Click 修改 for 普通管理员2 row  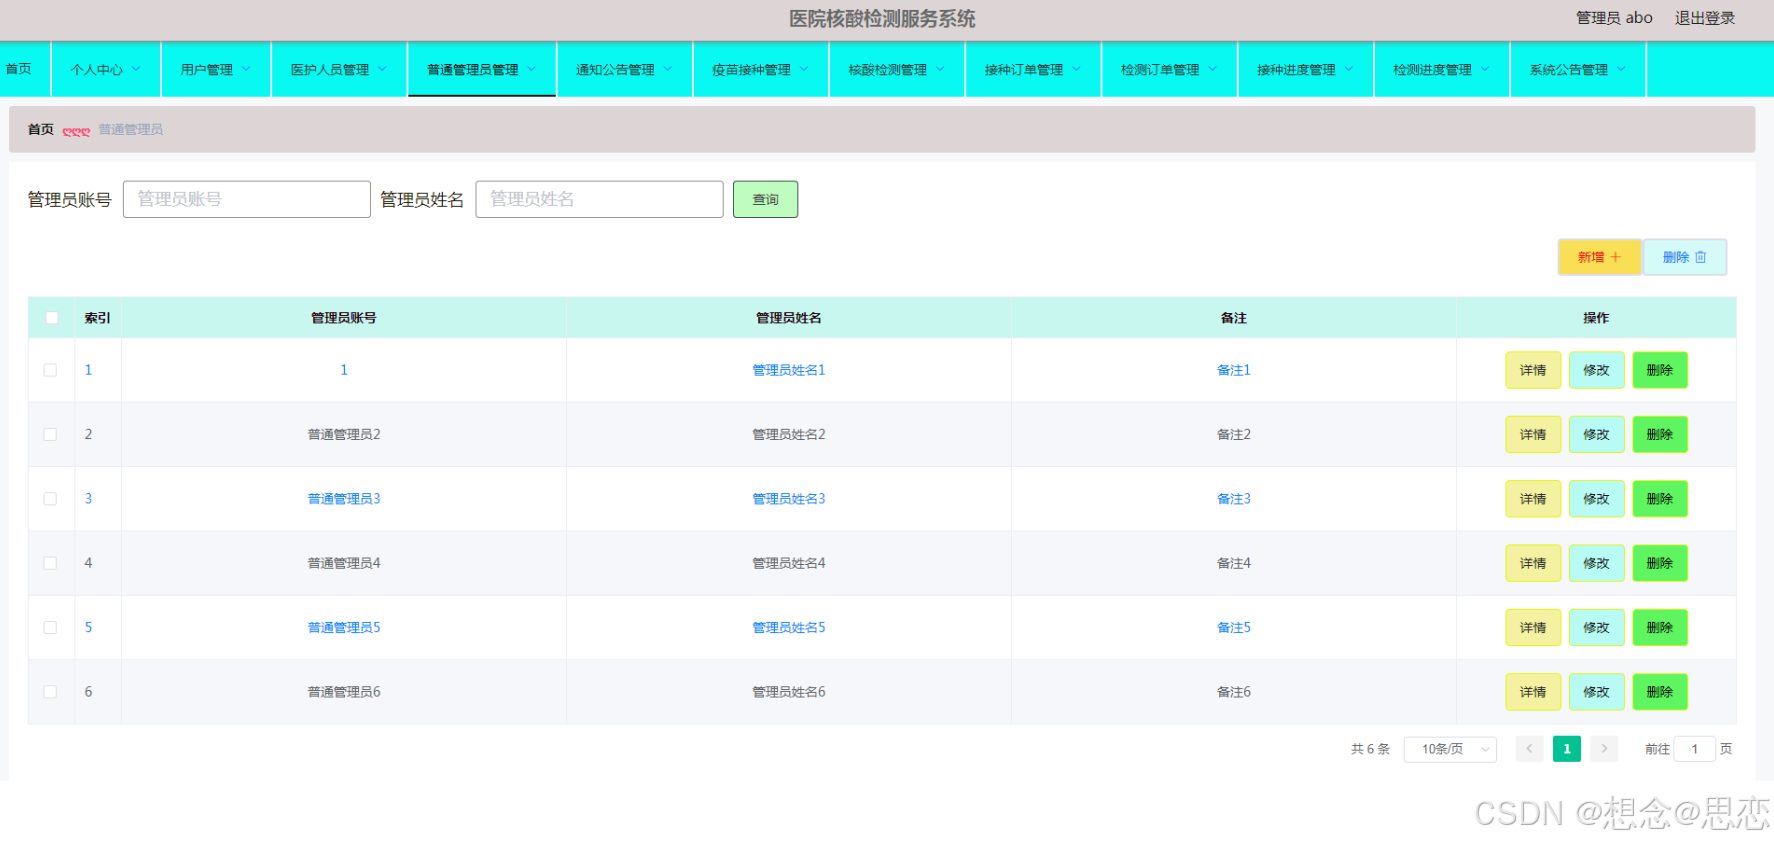click(x=1596, y=434)
